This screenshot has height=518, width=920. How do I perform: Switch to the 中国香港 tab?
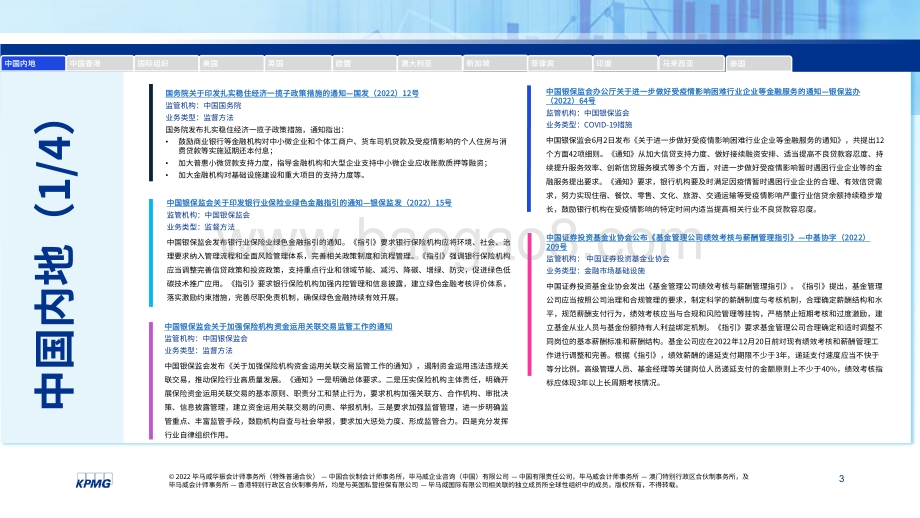pos(100,63)
